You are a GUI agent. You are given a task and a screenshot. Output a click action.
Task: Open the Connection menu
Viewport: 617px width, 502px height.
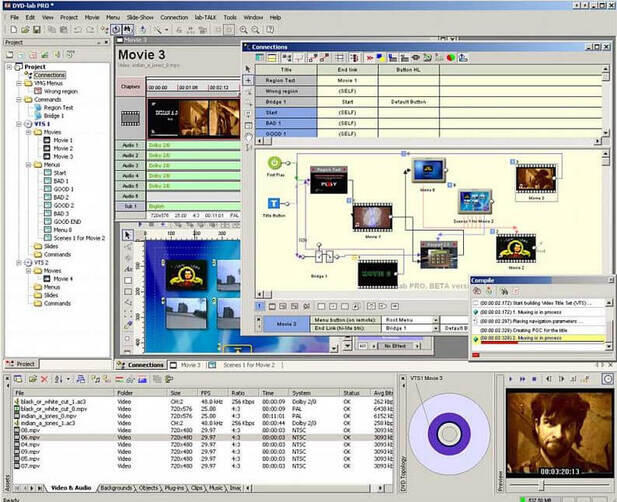174,17
